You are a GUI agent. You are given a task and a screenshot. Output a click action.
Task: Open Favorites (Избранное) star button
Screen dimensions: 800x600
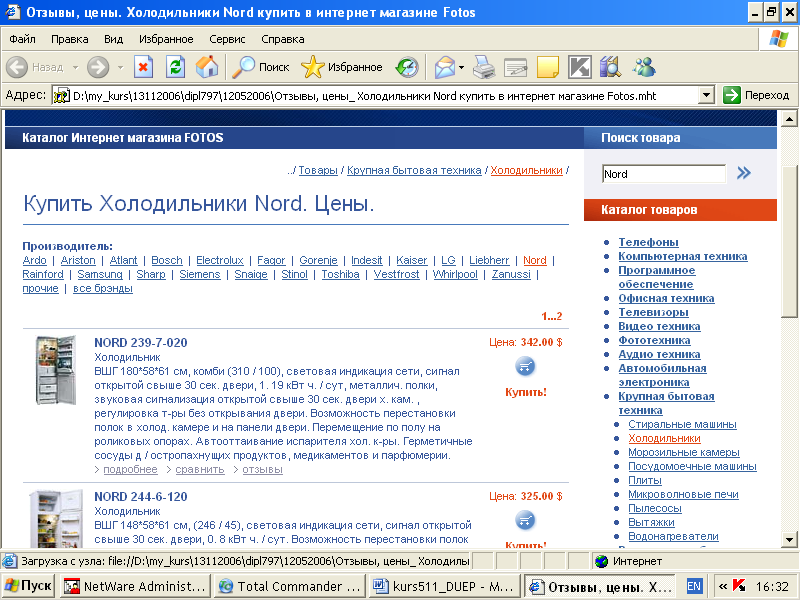coord(341,67)
